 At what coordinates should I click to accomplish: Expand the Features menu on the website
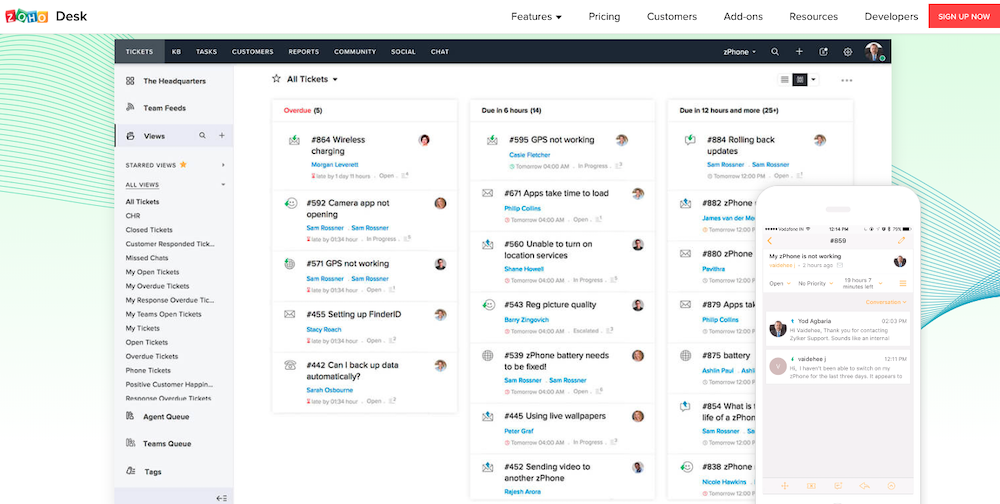tap(536, 17)
